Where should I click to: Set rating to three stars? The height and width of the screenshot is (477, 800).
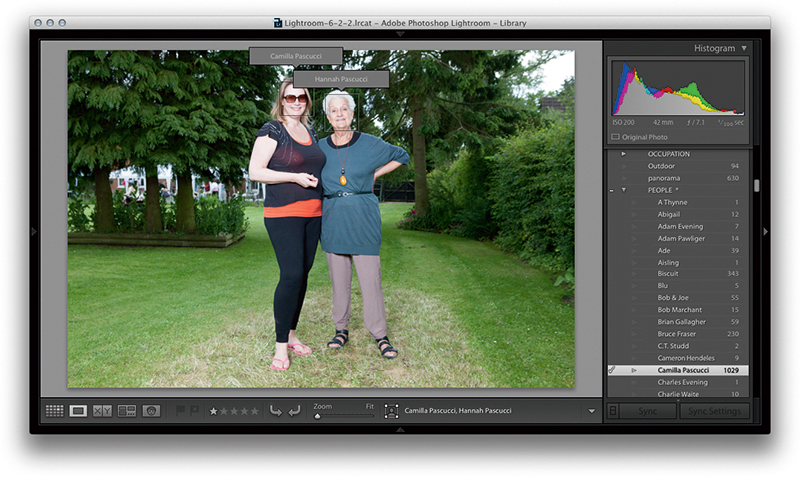pyautogui.click(x=234, y=411)
